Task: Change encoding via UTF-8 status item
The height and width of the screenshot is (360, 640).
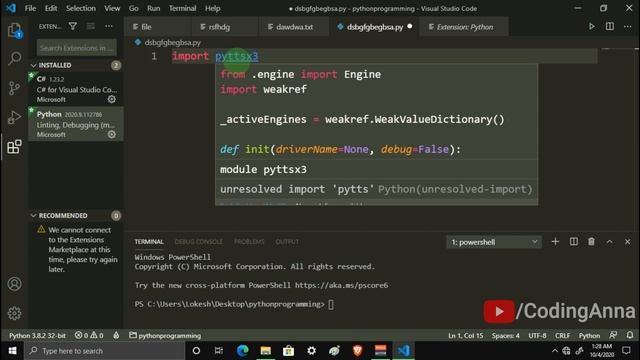Action: pyautogui.click(x=537, y=335)
